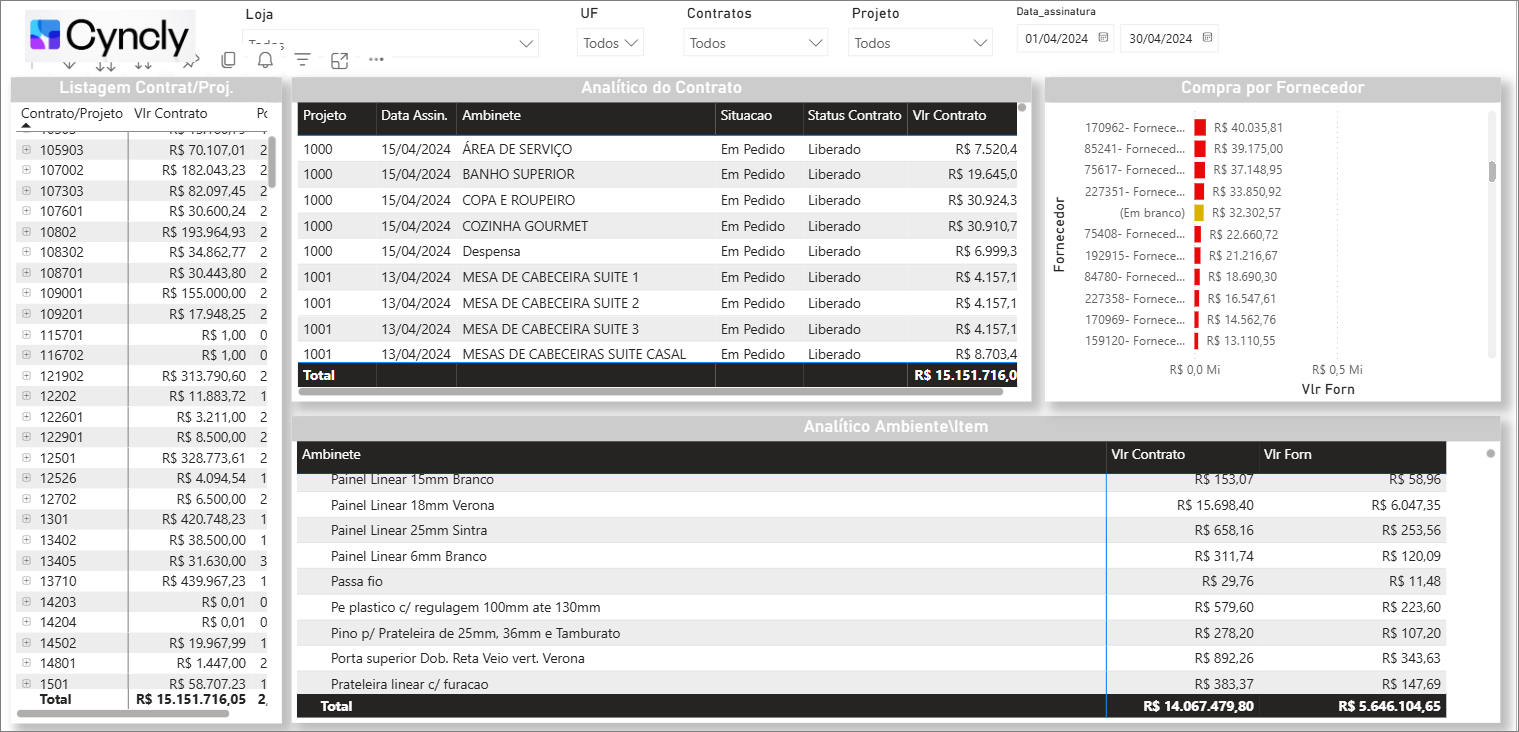Expand contract row 14502

(26, 642)
